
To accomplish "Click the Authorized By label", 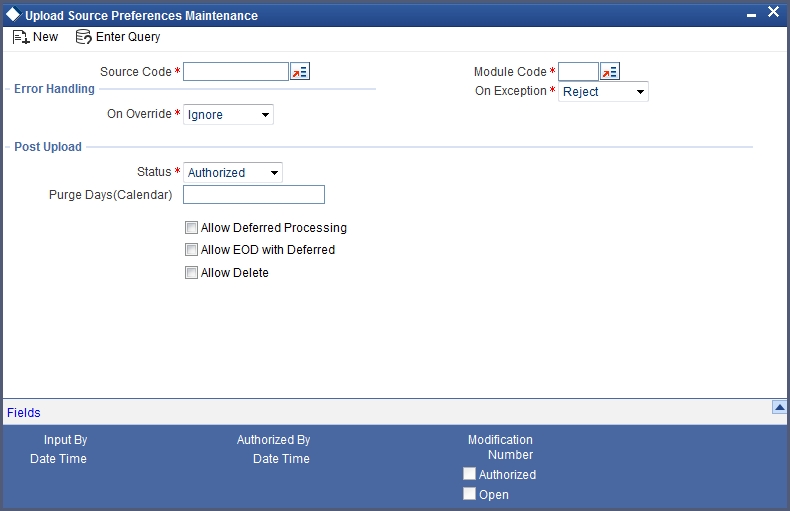I will 274,440.
